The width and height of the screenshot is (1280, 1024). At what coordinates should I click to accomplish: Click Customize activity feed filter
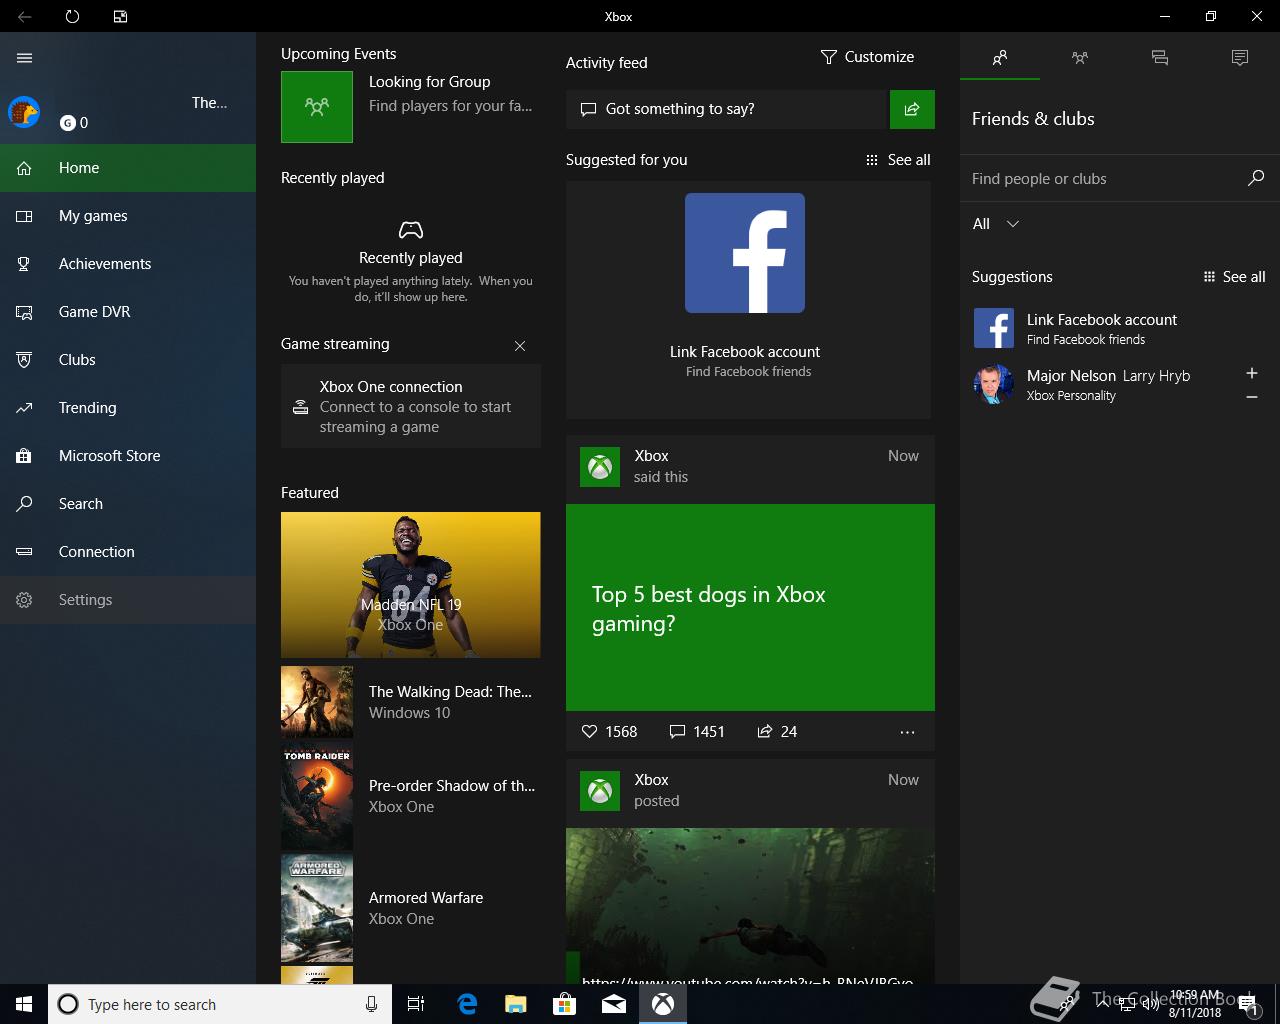click(867, 57)
